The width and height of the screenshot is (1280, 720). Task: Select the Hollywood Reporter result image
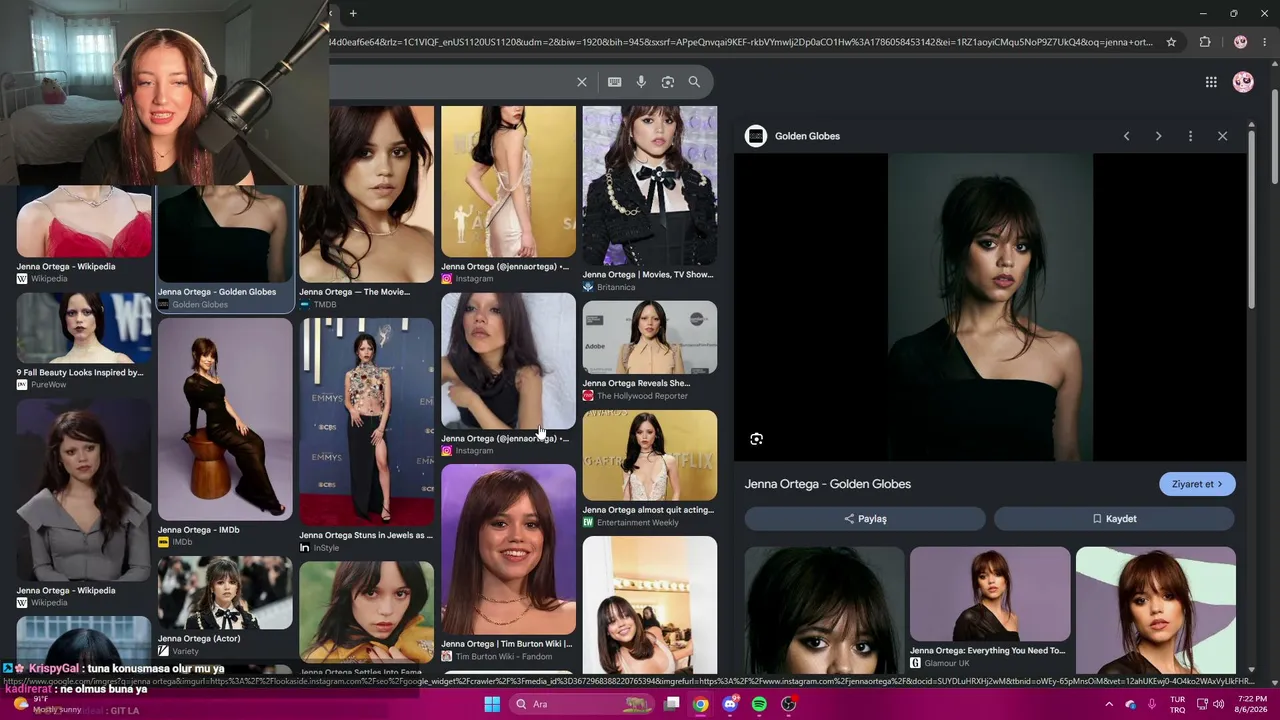click(650, 337)
